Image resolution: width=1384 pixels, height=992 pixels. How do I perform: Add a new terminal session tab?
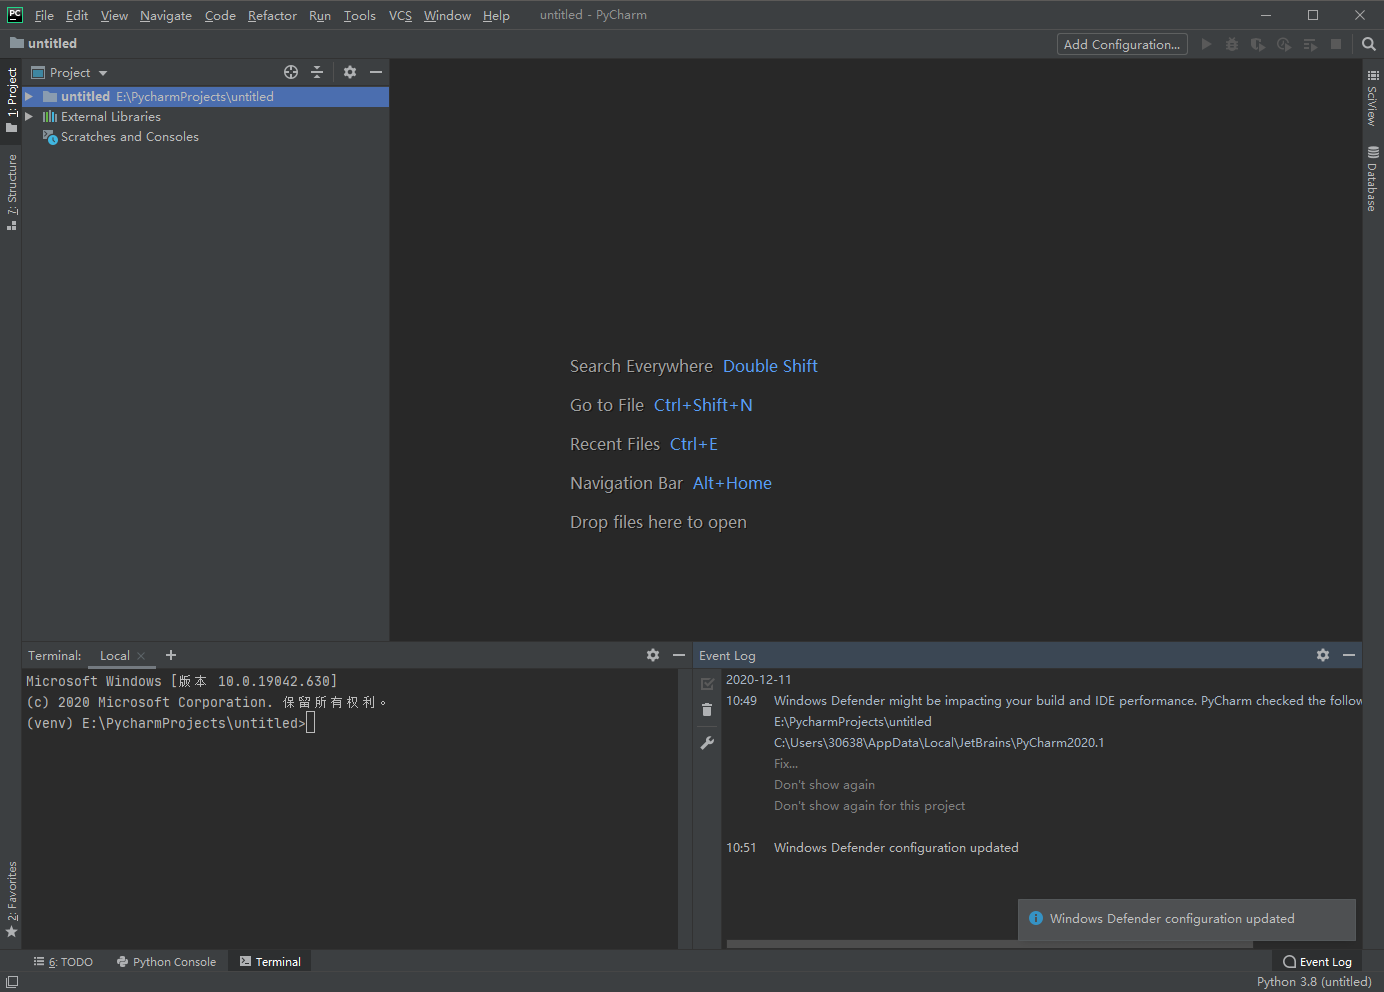(x=171, y=655)
